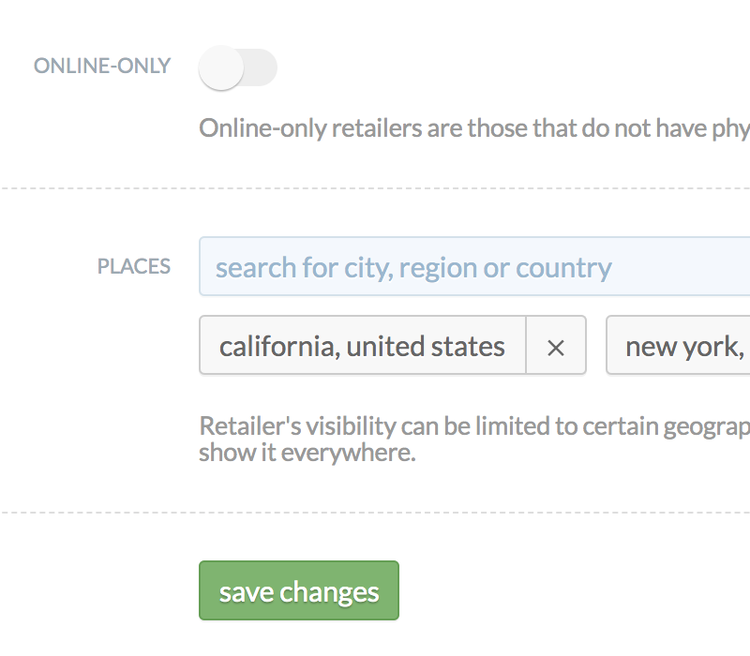Remove the california, united states place tag

coord(556,345)
